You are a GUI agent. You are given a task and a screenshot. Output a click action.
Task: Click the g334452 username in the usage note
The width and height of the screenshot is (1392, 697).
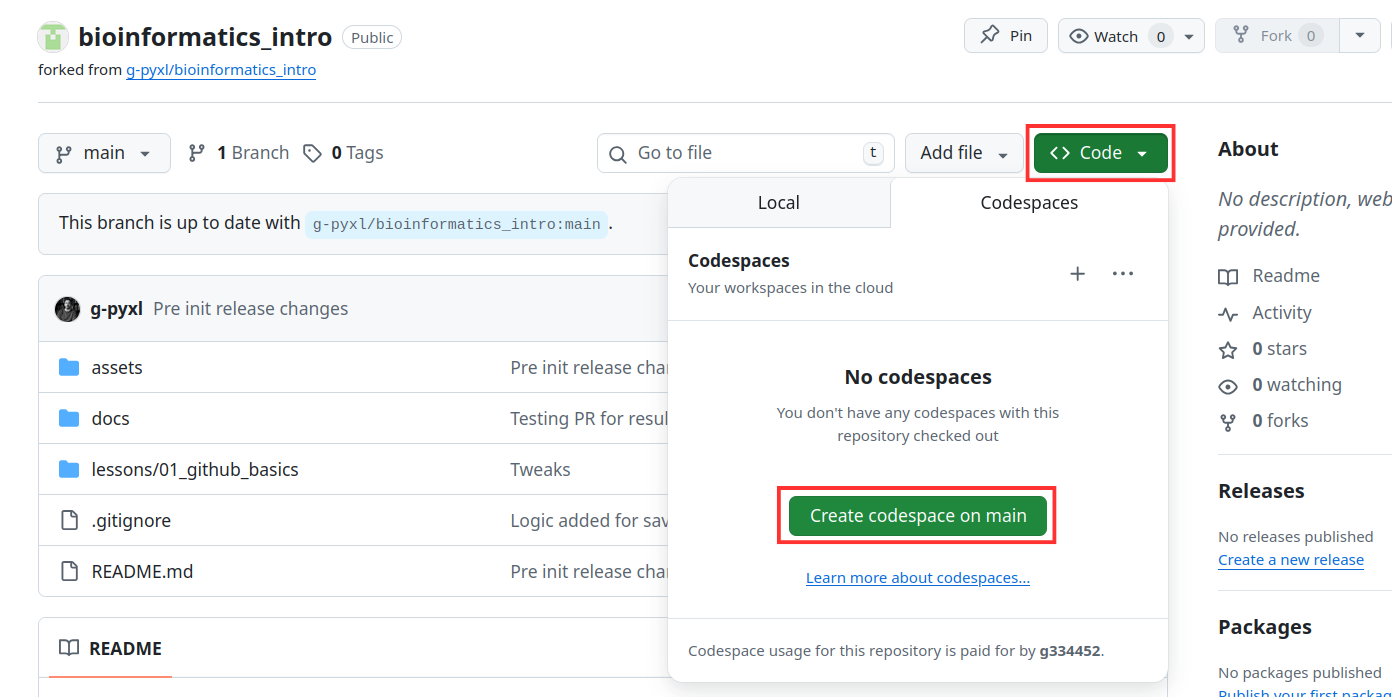point(1070,651)
